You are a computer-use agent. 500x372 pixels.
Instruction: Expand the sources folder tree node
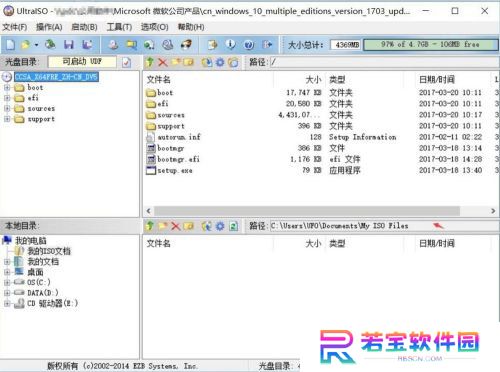click(x=7, y=109)
